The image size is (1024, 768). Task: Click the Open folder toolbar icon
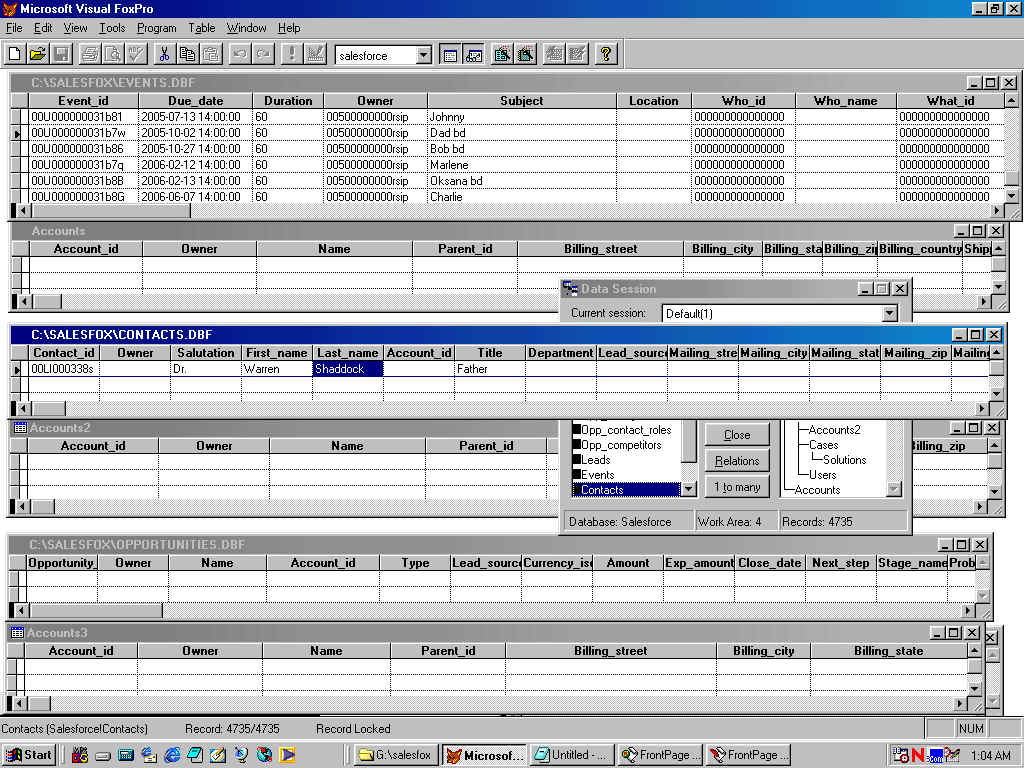tap(38, 54)
